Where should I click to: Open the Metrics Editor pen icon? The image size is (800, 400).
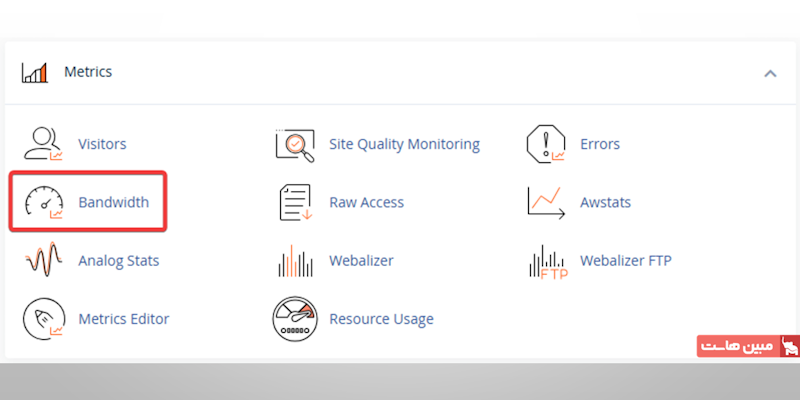pyautogui.click(x=44, y=319)
